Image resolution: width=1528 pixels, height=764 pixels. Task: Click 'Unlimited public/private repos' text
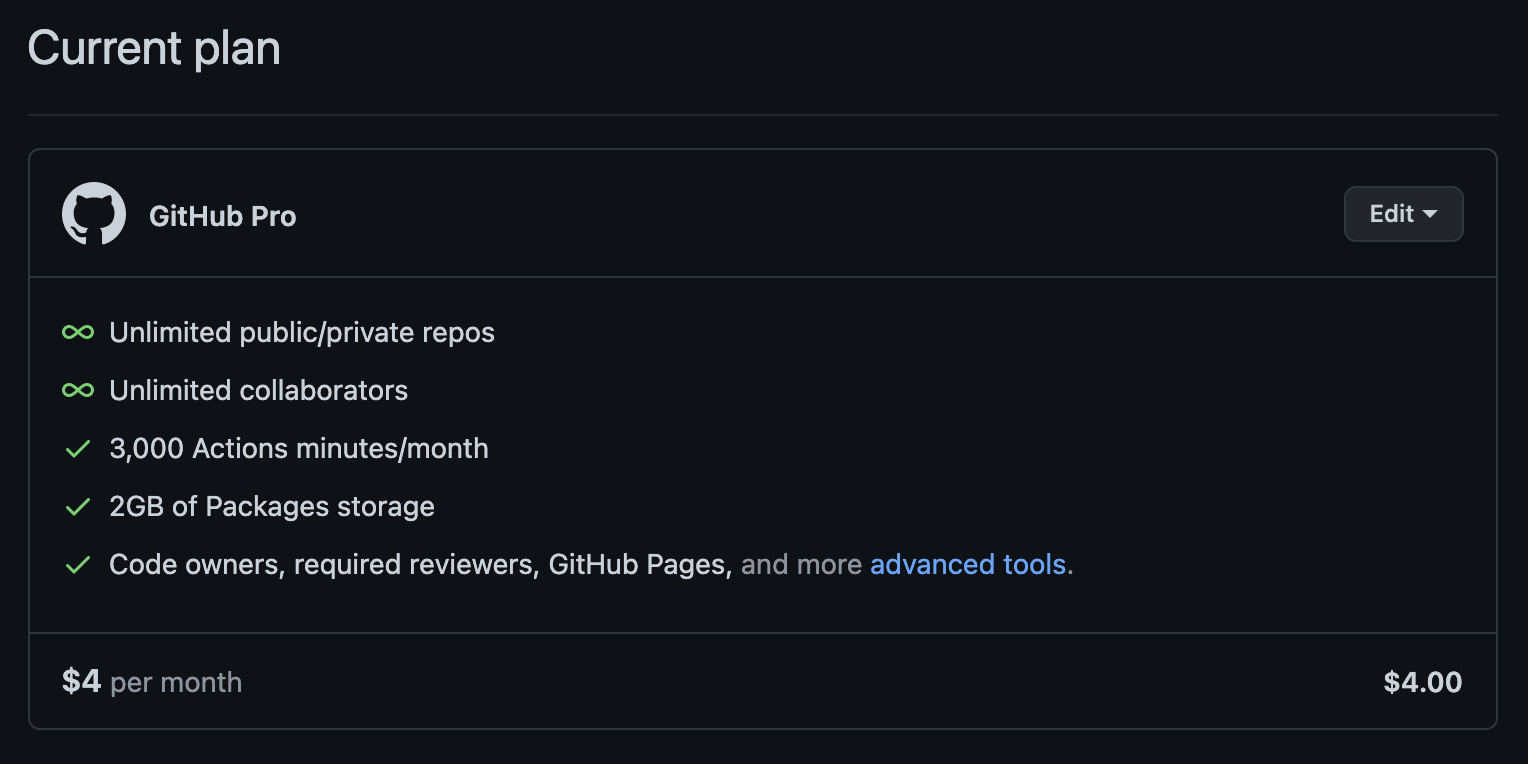(x=302, y=333)
